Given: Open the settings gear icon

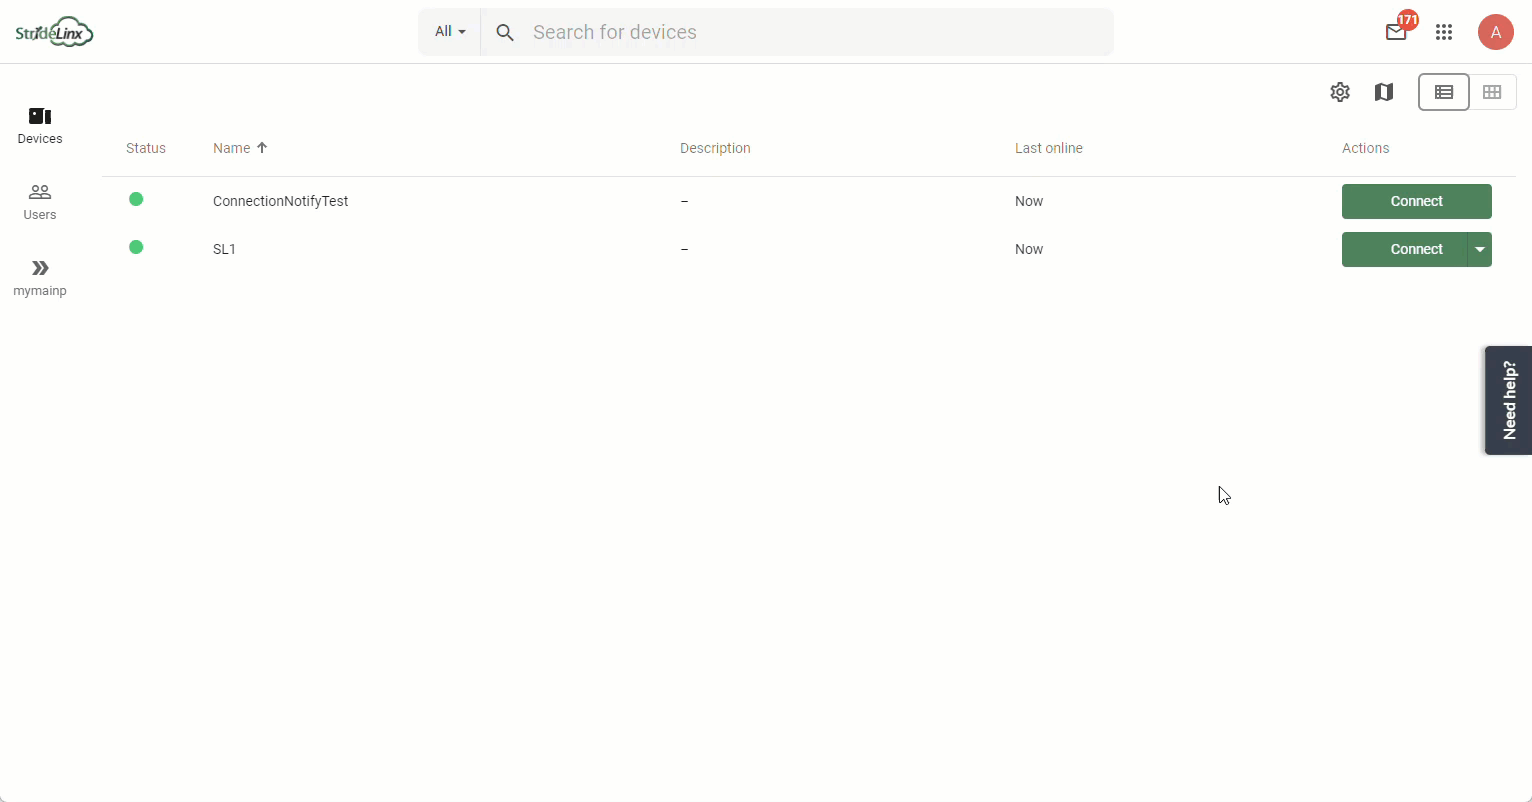Looking at the screenshot, I should tap(1340, 92).
